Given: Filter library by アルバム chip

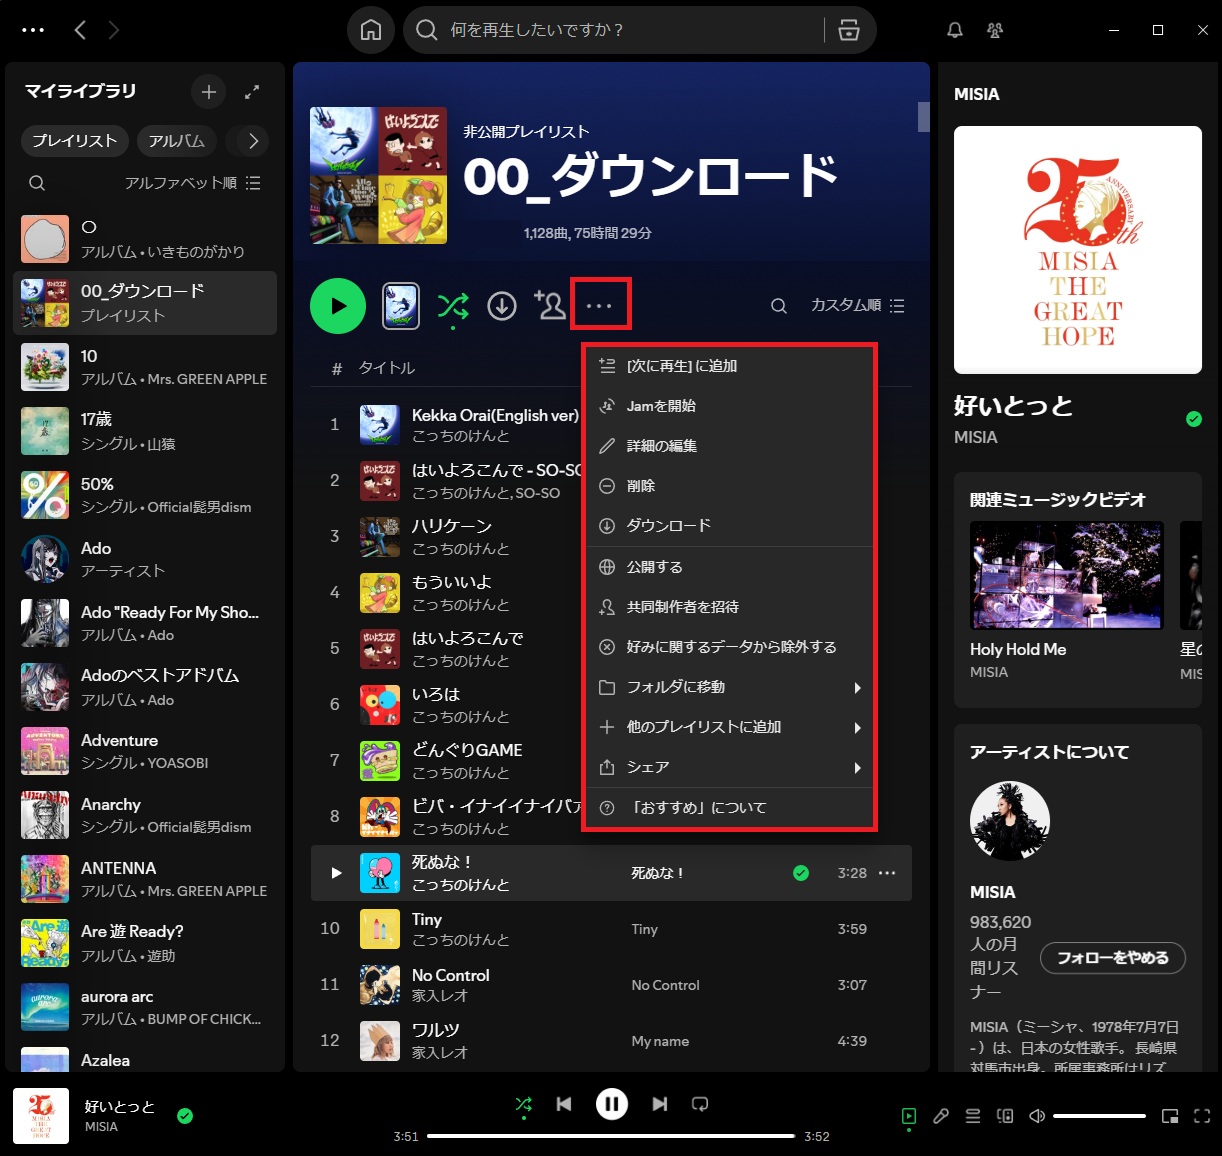Looking at the screenshot, I should click(177, 141).
